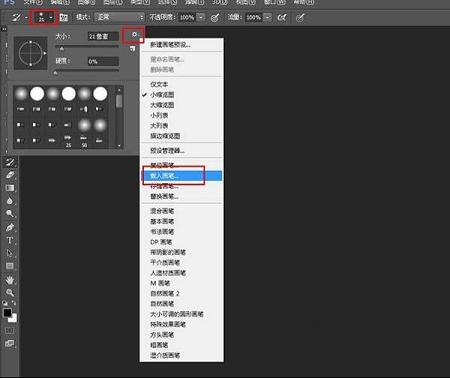Open the opacity (不透明度) slider arrow
The image size is (450, 378).
coord(201,17)
